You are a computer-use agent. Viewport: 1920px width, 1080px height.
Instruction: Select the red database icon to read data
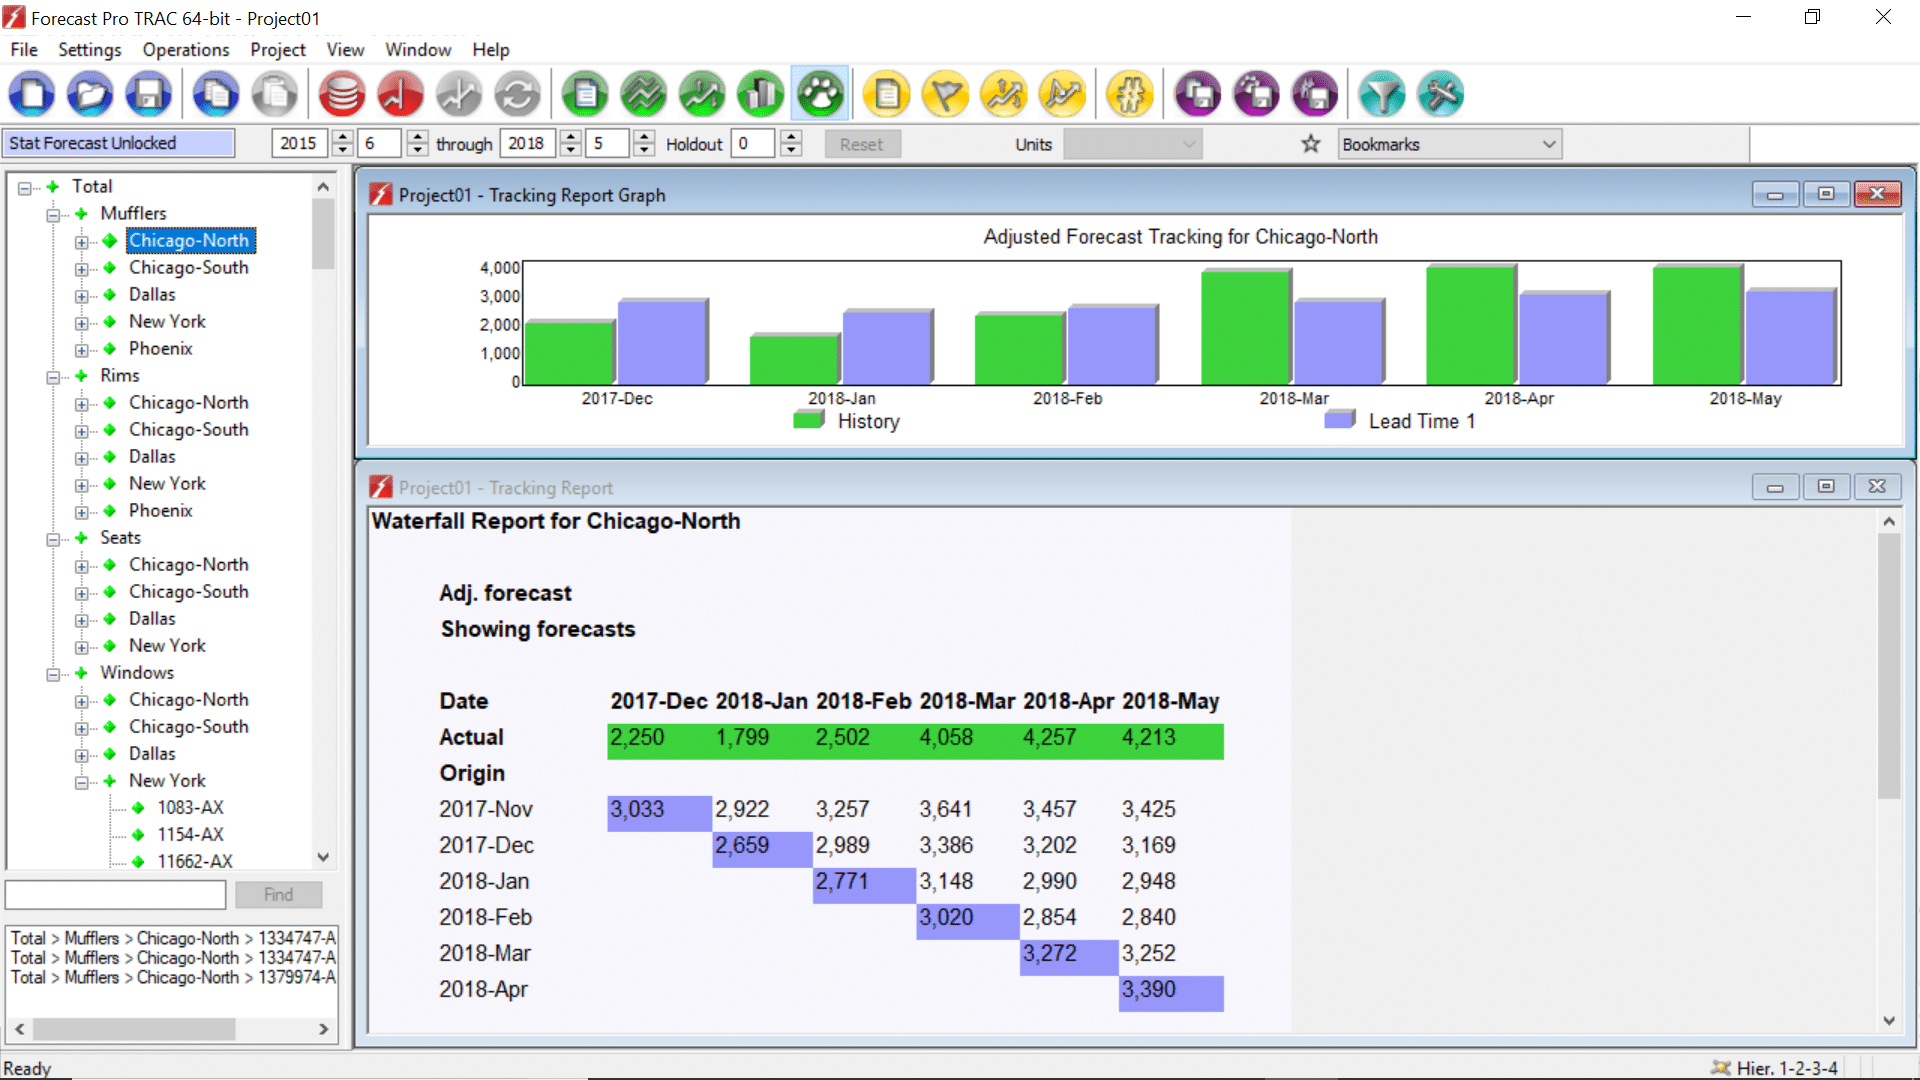(x=341, y=93)
